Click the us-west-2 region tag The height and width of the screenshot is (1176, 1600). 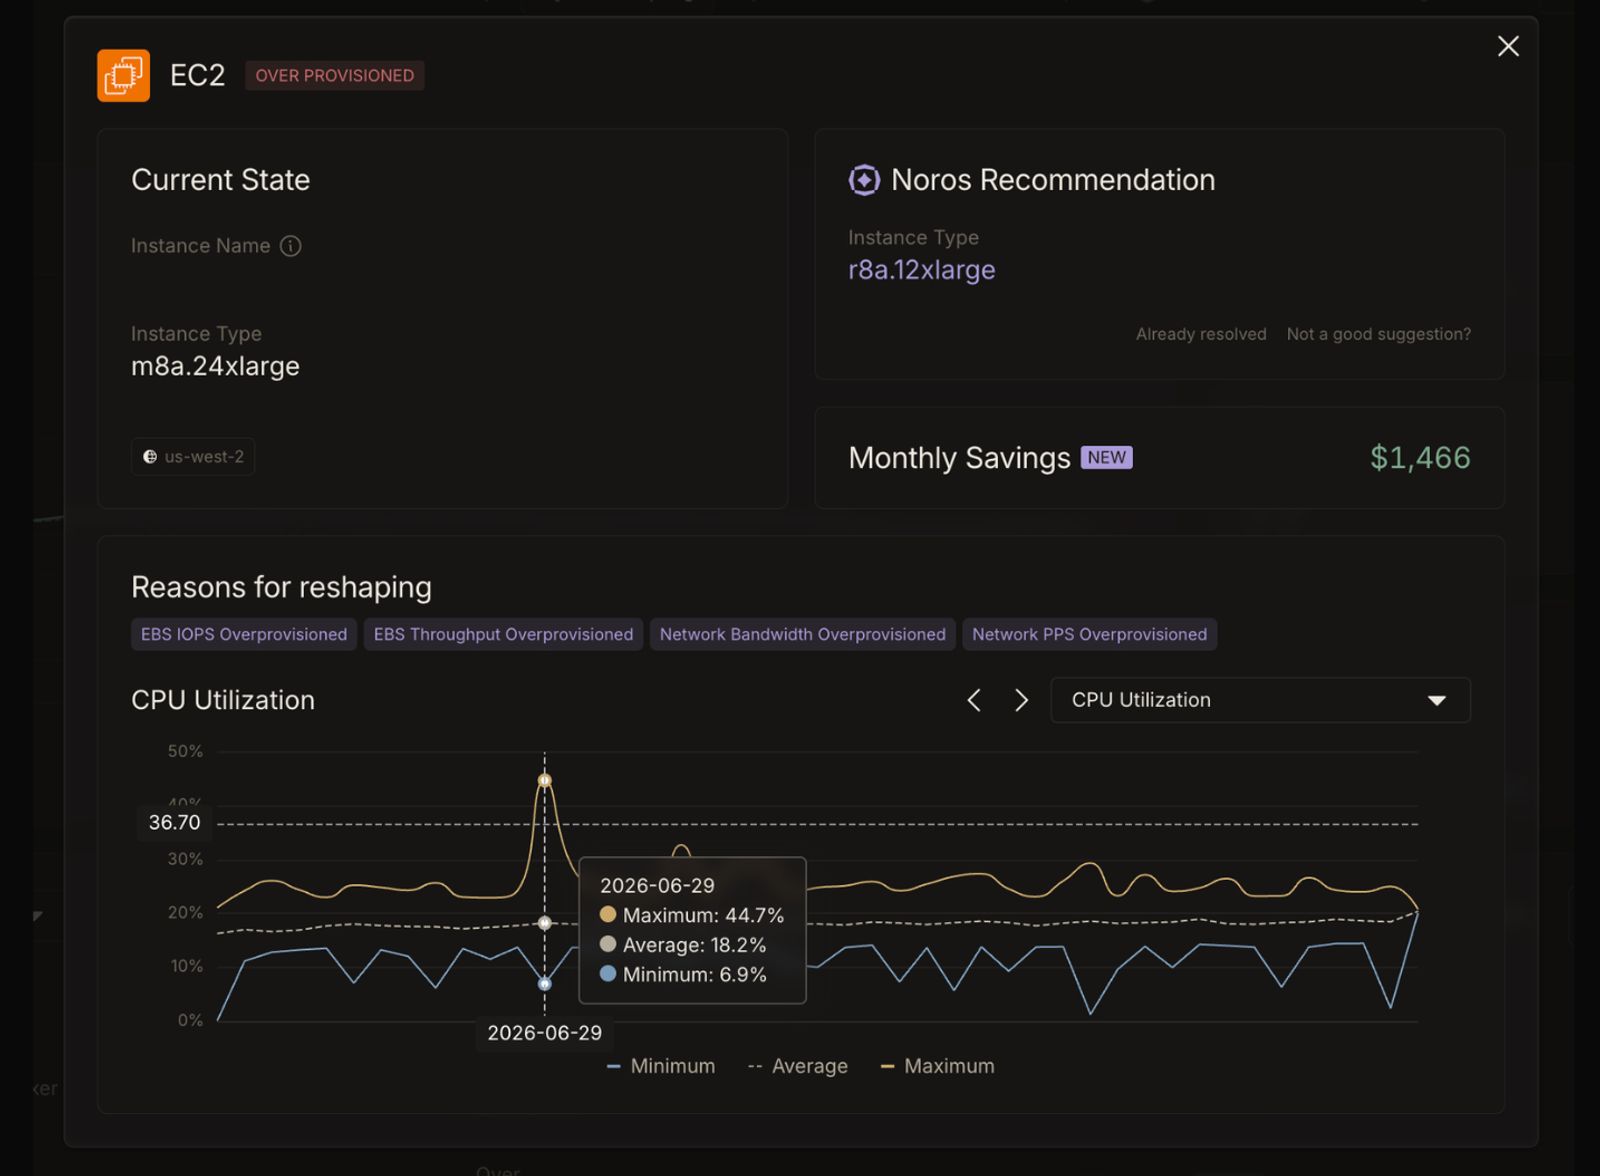[x=193, y=457]
